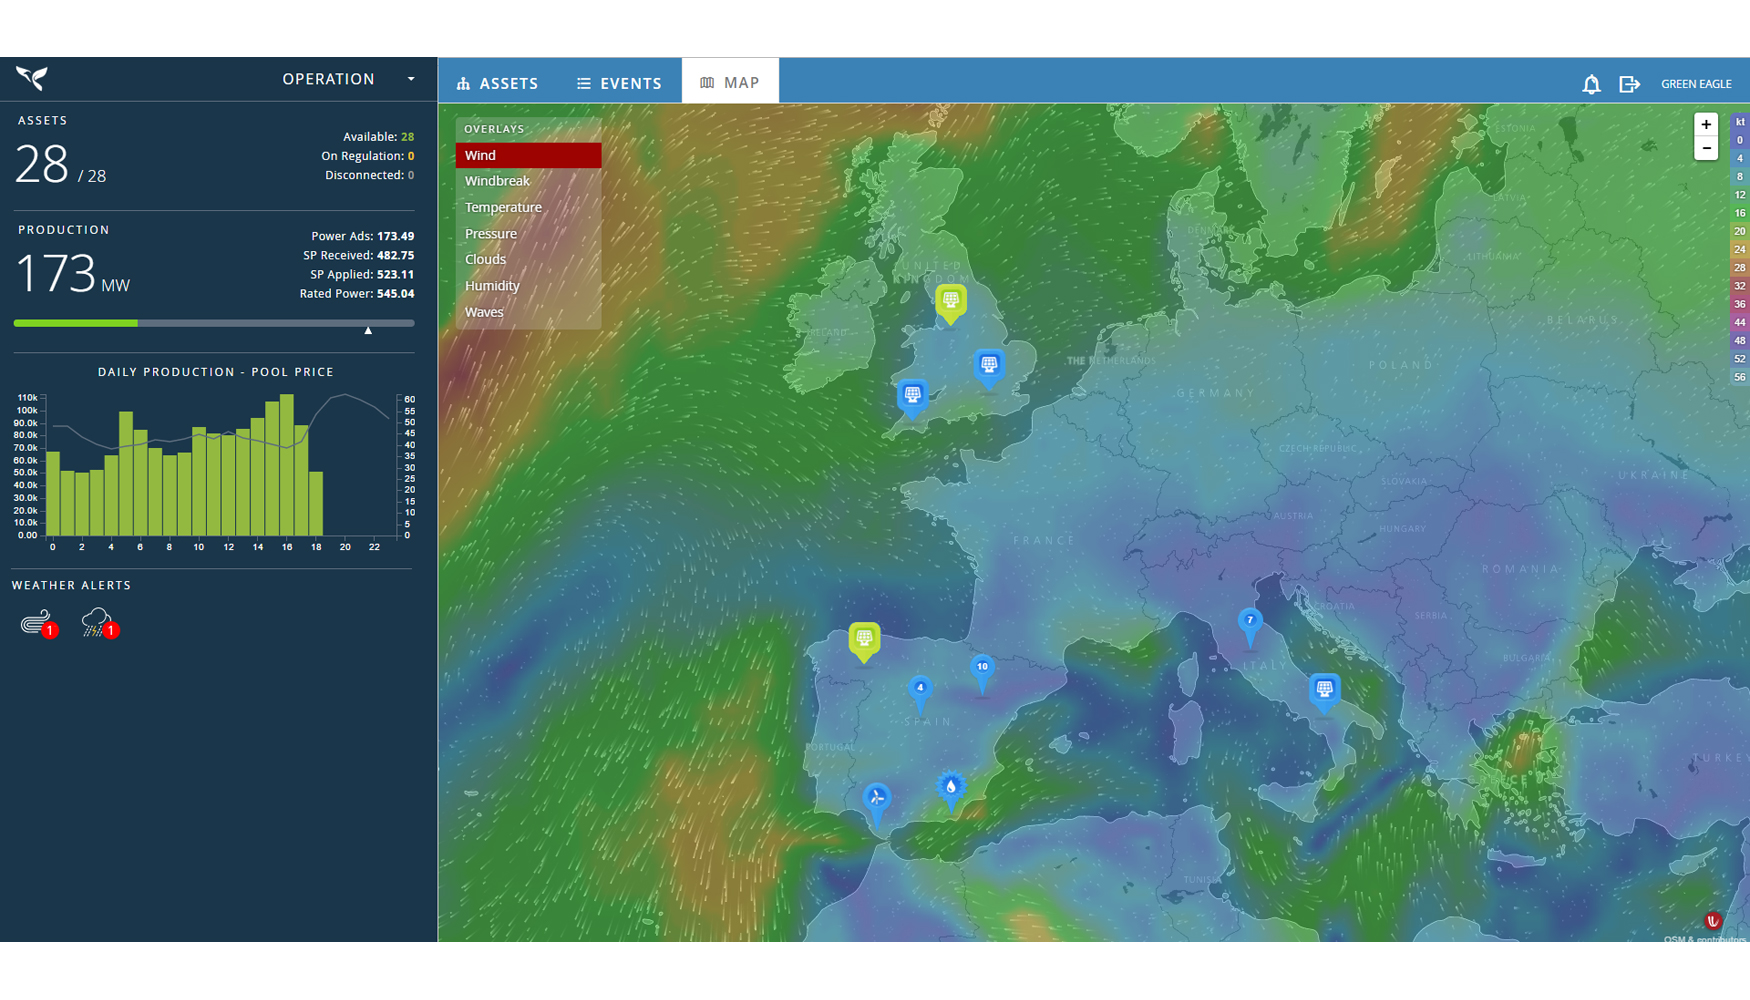Open the EVENTS tab

pyautogui.click(x=619, y=83)
